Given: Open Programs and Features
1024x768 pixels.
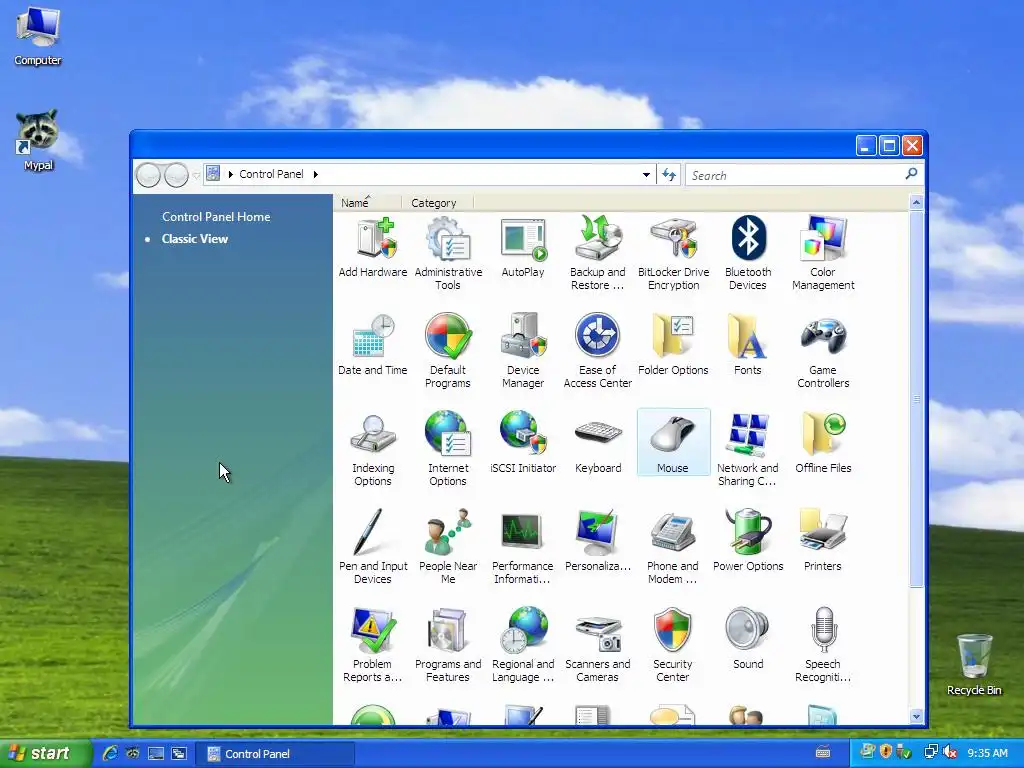Looking at the screenshot, I should click(x=448, y=645).
